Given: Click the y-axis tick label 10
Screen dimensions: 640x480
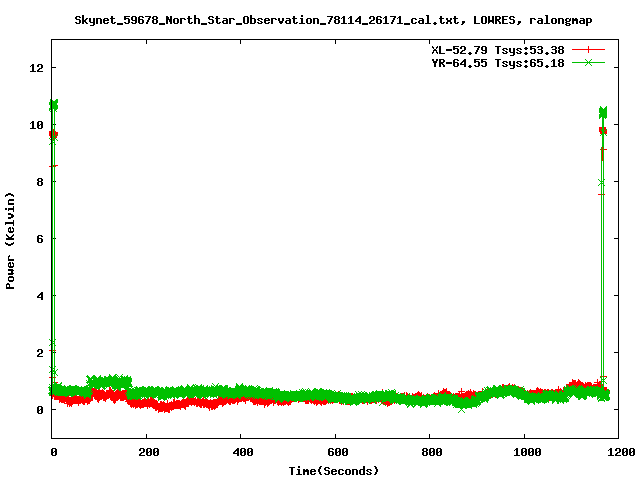Looking at the screenshot, I should pyautogui.click(x=36, y=125).
